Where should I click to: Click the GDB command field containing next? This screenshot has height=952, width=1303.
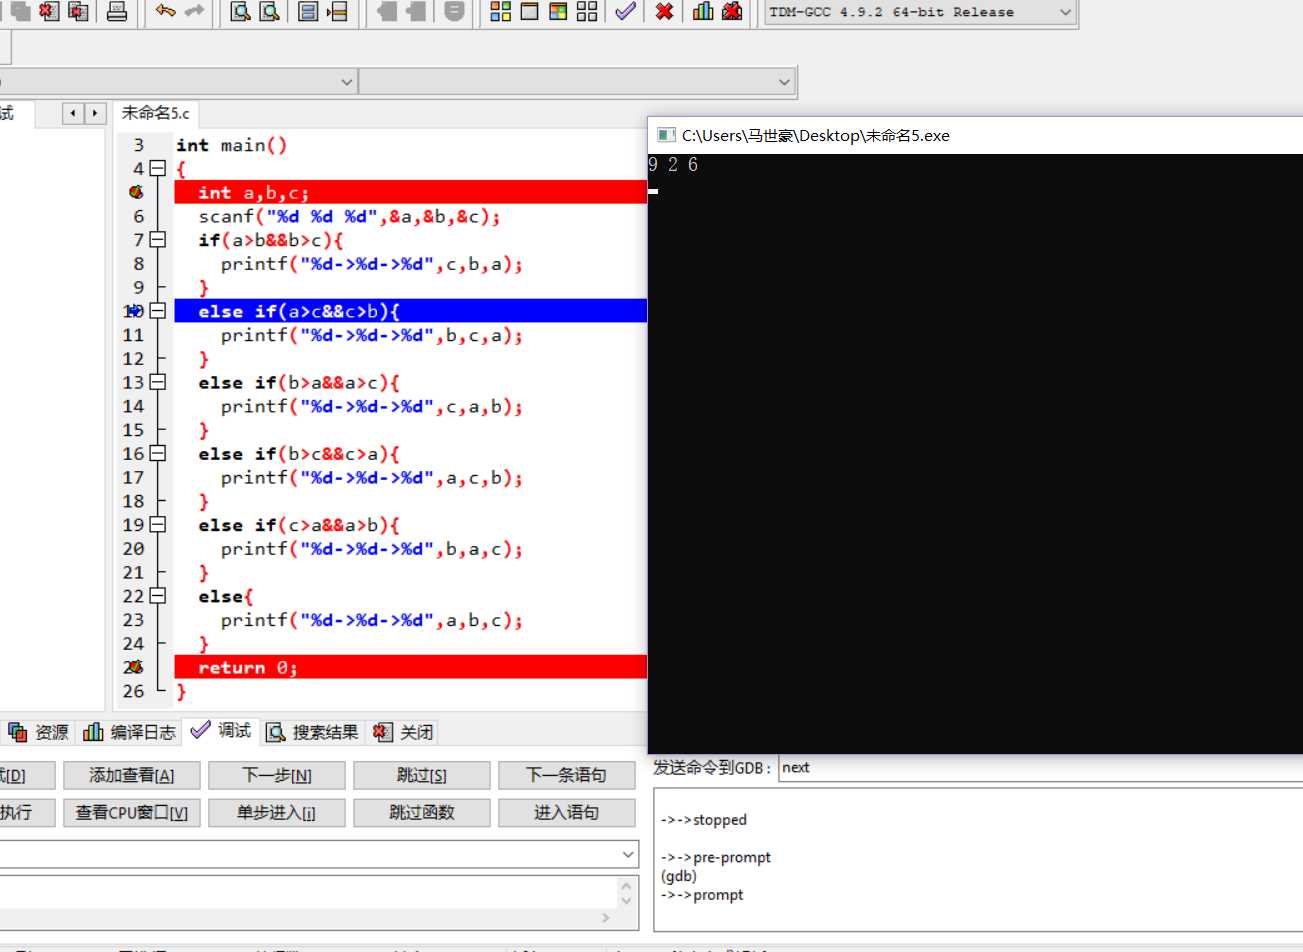(x=1040, y=768)
